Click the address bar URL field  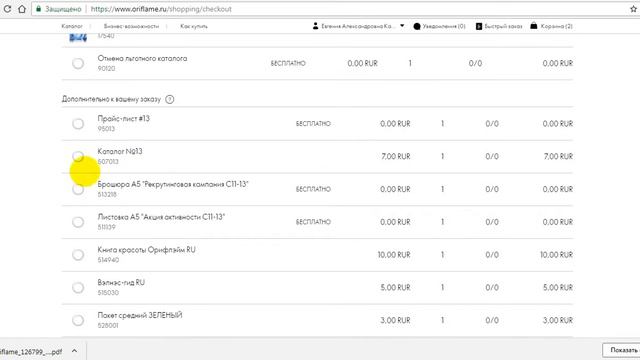(327, 9)
